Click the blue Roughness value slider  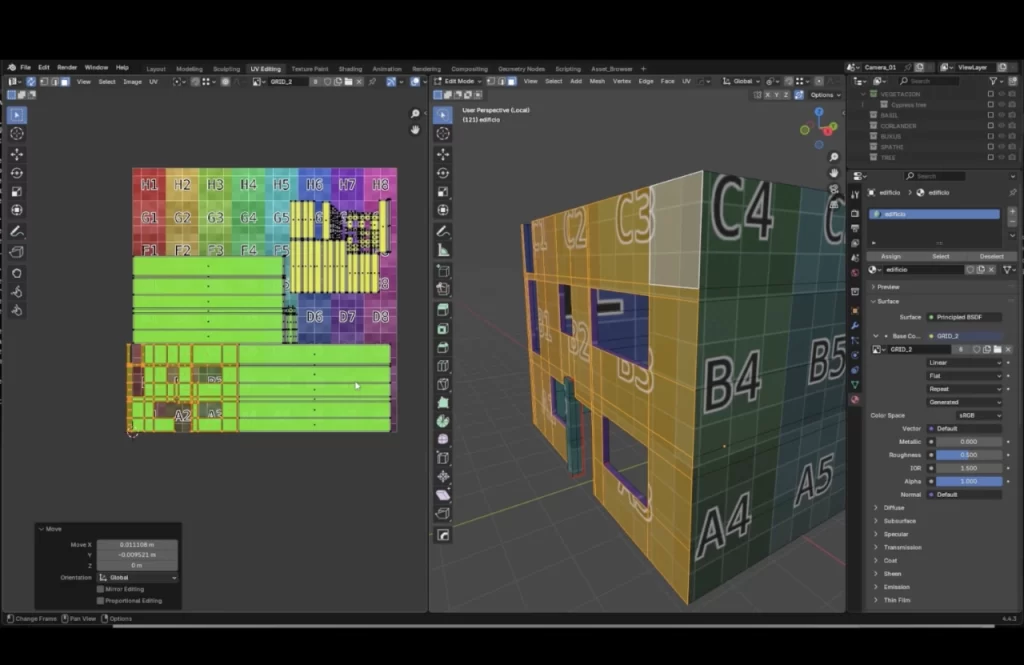click(966, 455)
